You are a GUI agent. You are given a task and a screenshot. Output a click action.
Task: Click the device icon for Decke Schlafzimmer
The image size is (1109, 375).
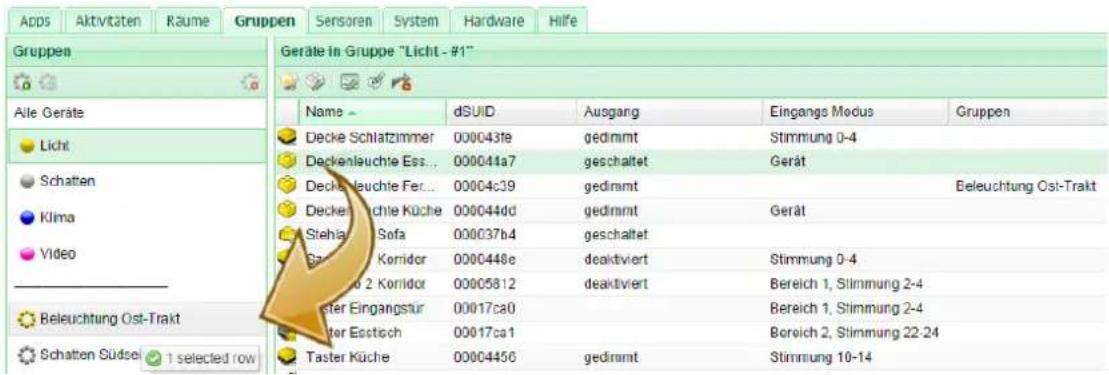[x=288, y=136]
